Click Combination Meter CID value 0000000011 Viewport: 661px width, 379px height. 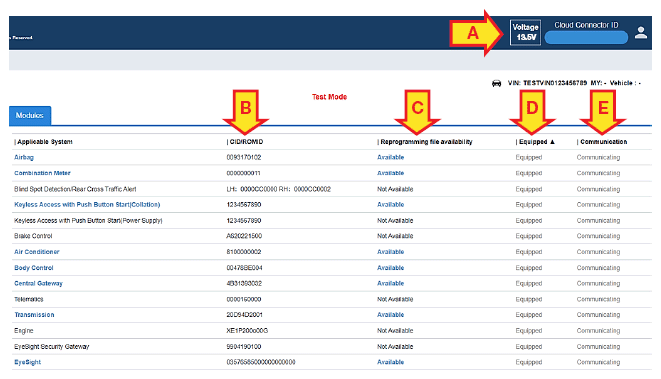click(x=243, y=173)
